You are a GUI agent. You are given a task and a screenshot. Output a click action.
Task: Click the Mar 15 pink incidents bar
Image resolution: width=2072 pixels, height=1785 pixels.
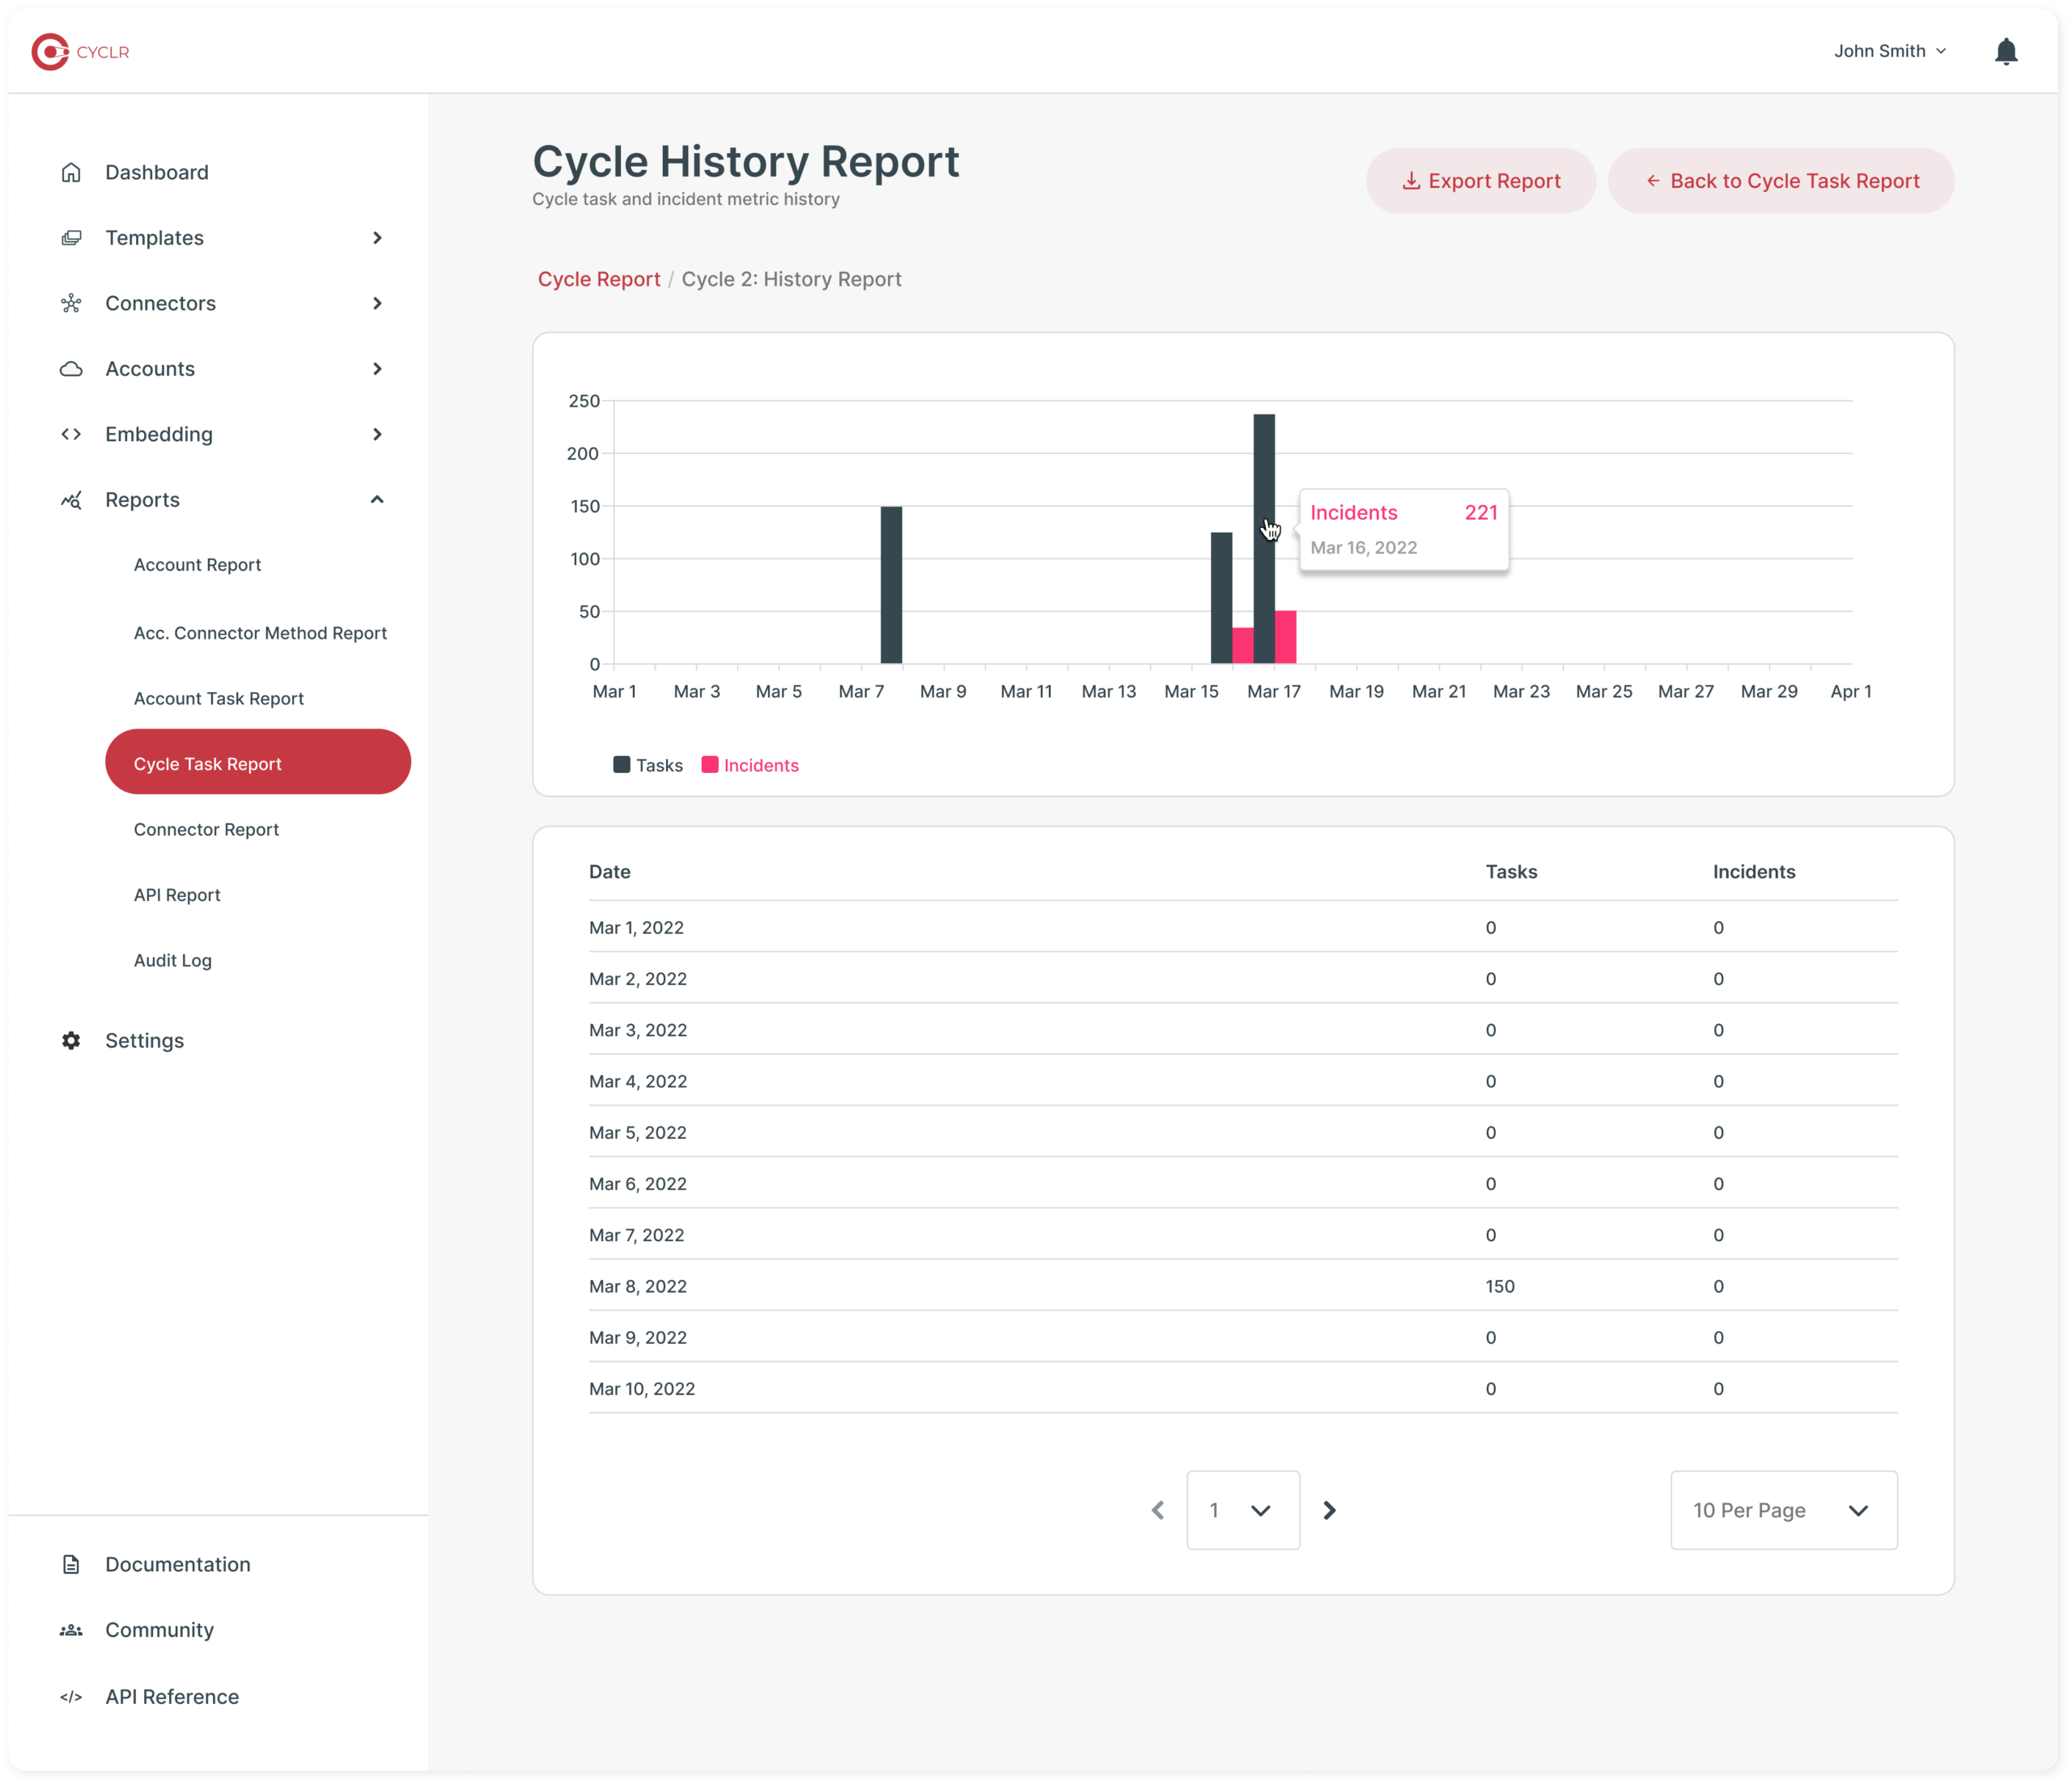click(1243, 646)
